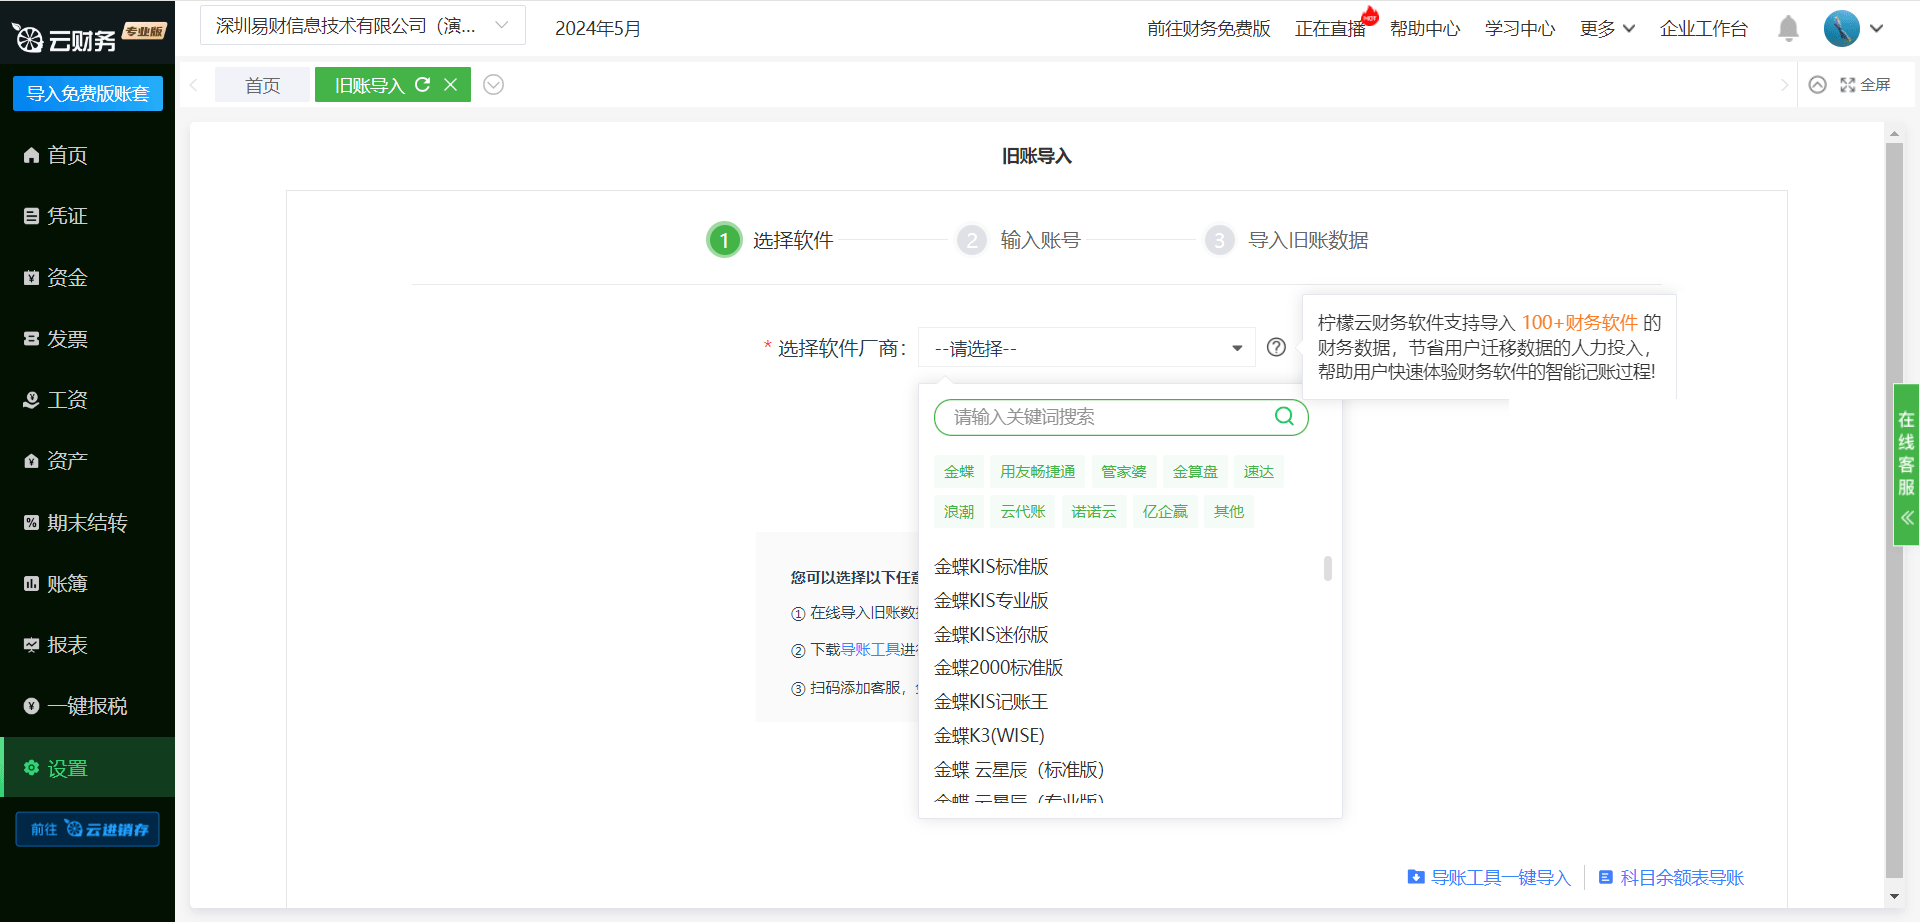Filter by 管家婆 vendor tag
The image size is (1920, 922).
click(1124, 471)
